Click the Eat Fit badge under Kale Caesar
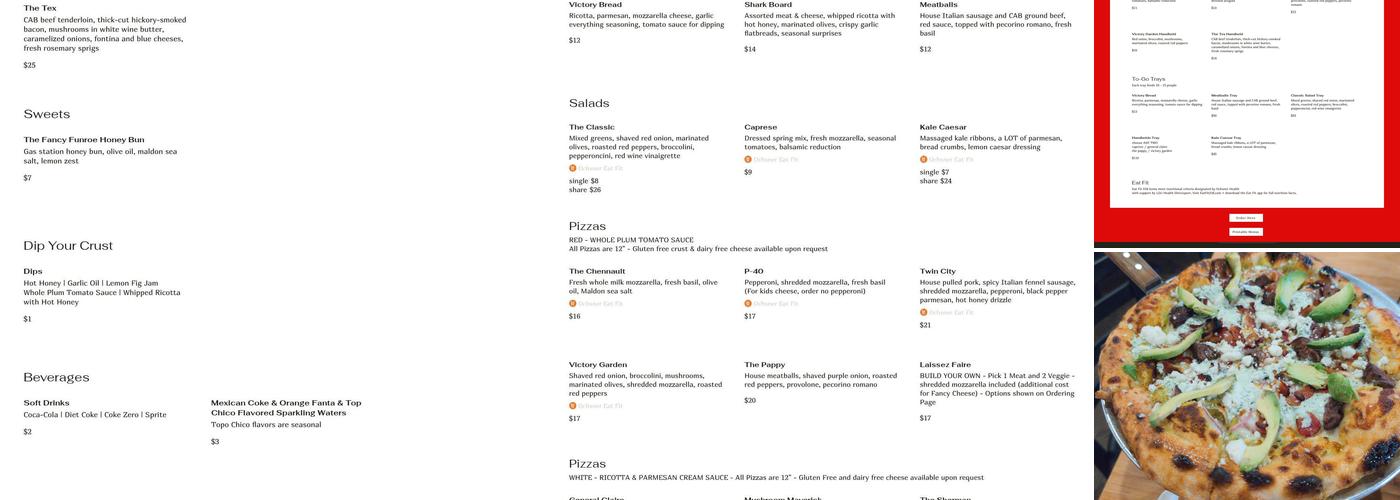The height and width of the screenshot is (500, 1400). (x=947, y=160)
